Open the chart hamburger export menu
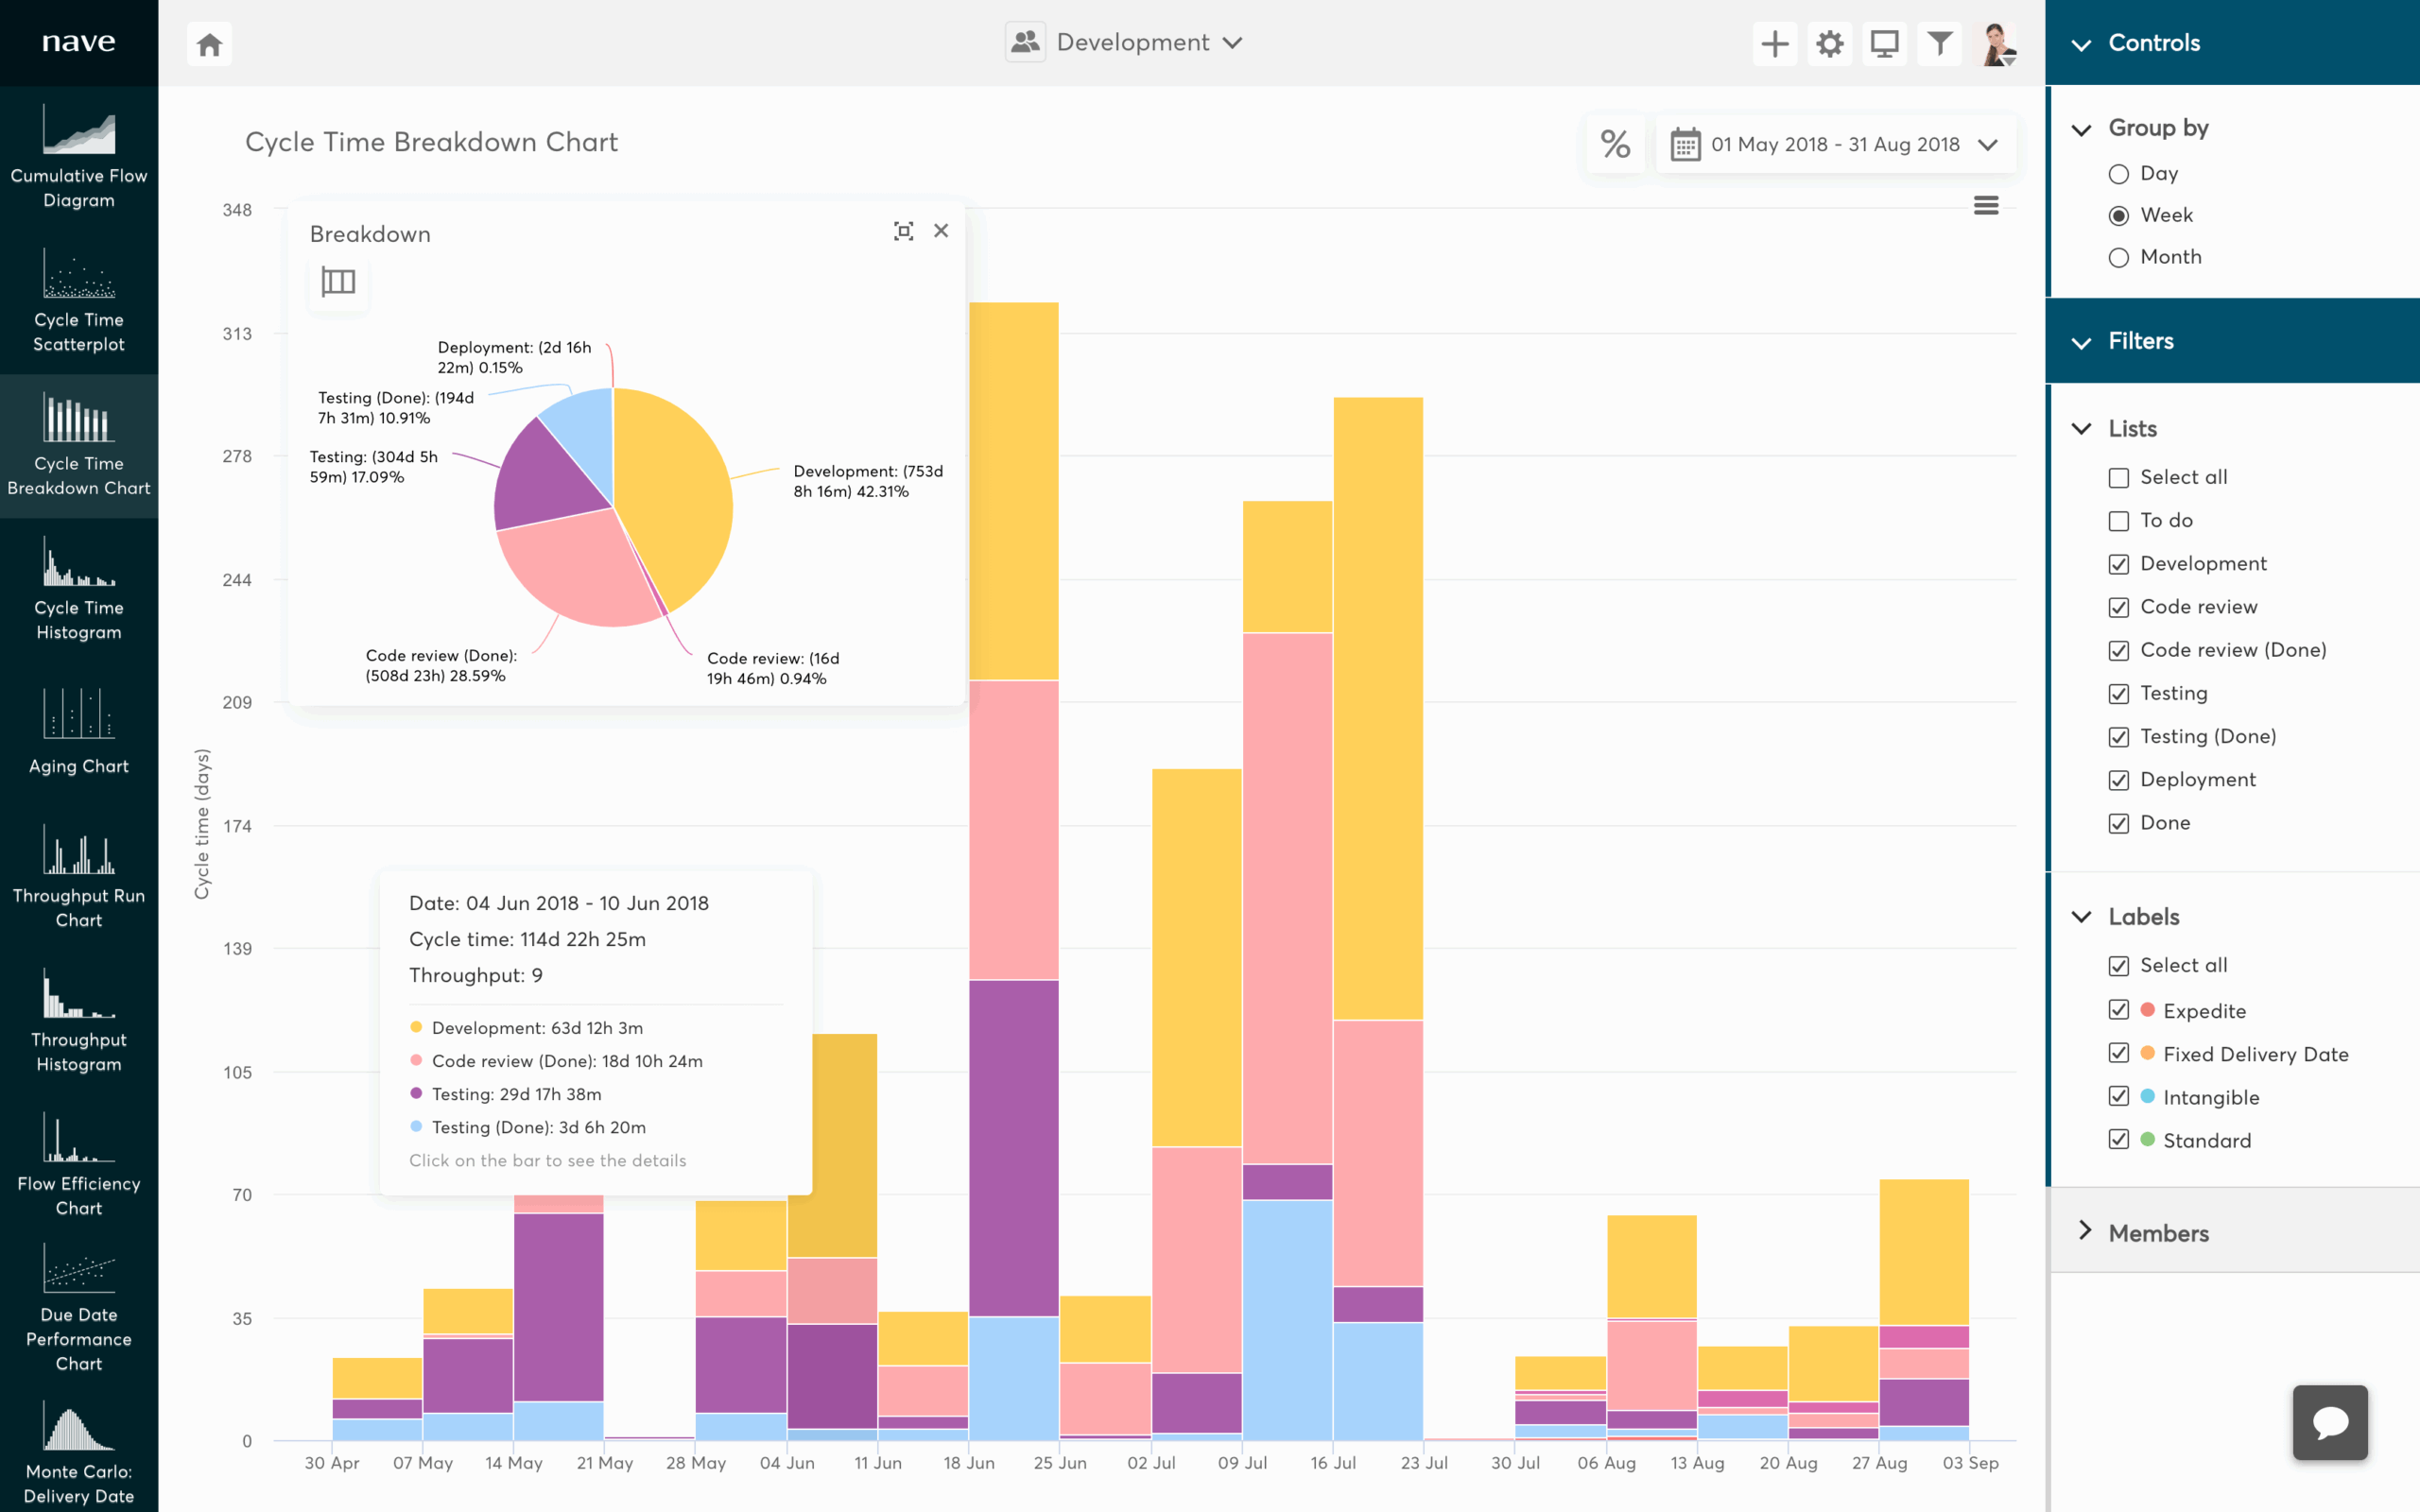2420x1512 pixels. 1985,206
